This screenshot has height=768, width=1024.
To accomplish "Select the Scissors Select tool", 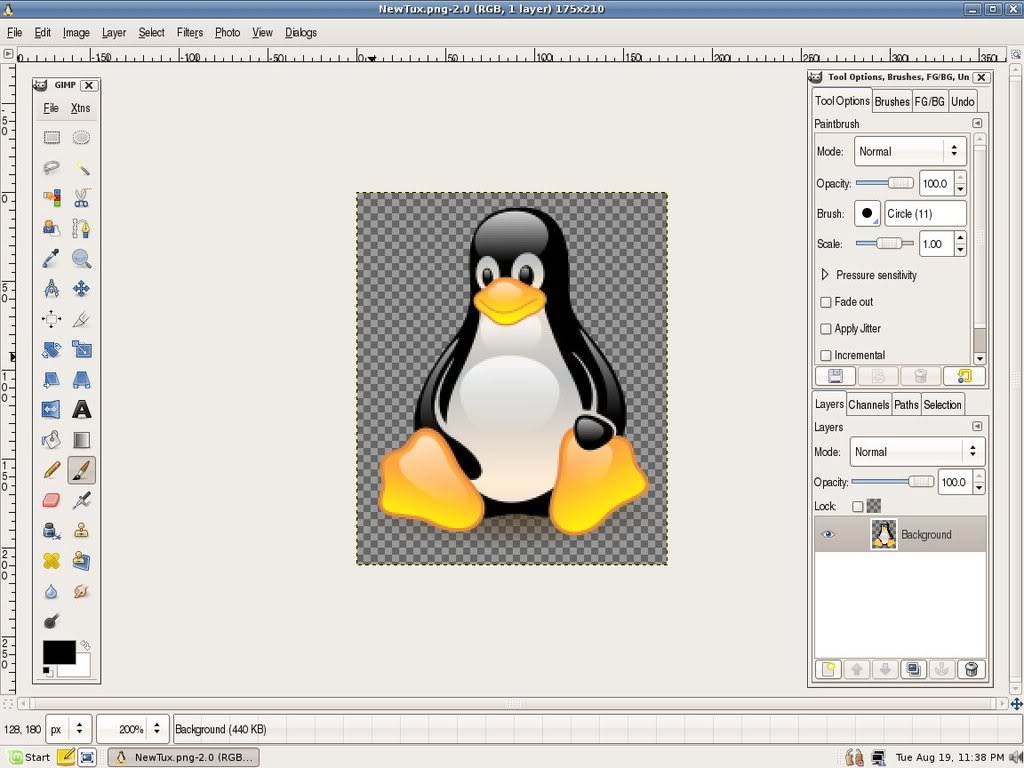I will point(82,198).
